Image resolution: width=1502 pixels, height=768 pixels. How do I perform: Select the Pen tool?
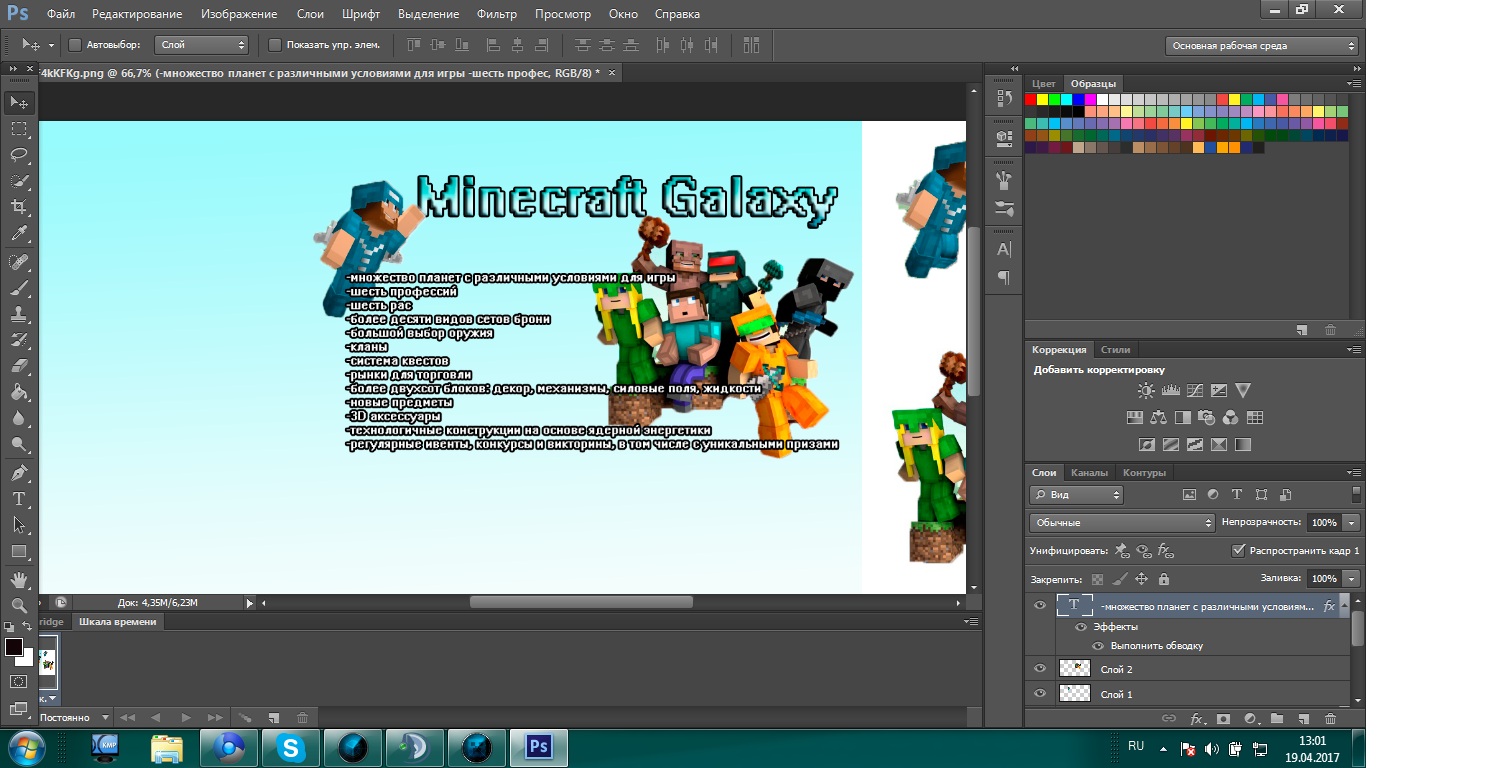tap(19, 472)
